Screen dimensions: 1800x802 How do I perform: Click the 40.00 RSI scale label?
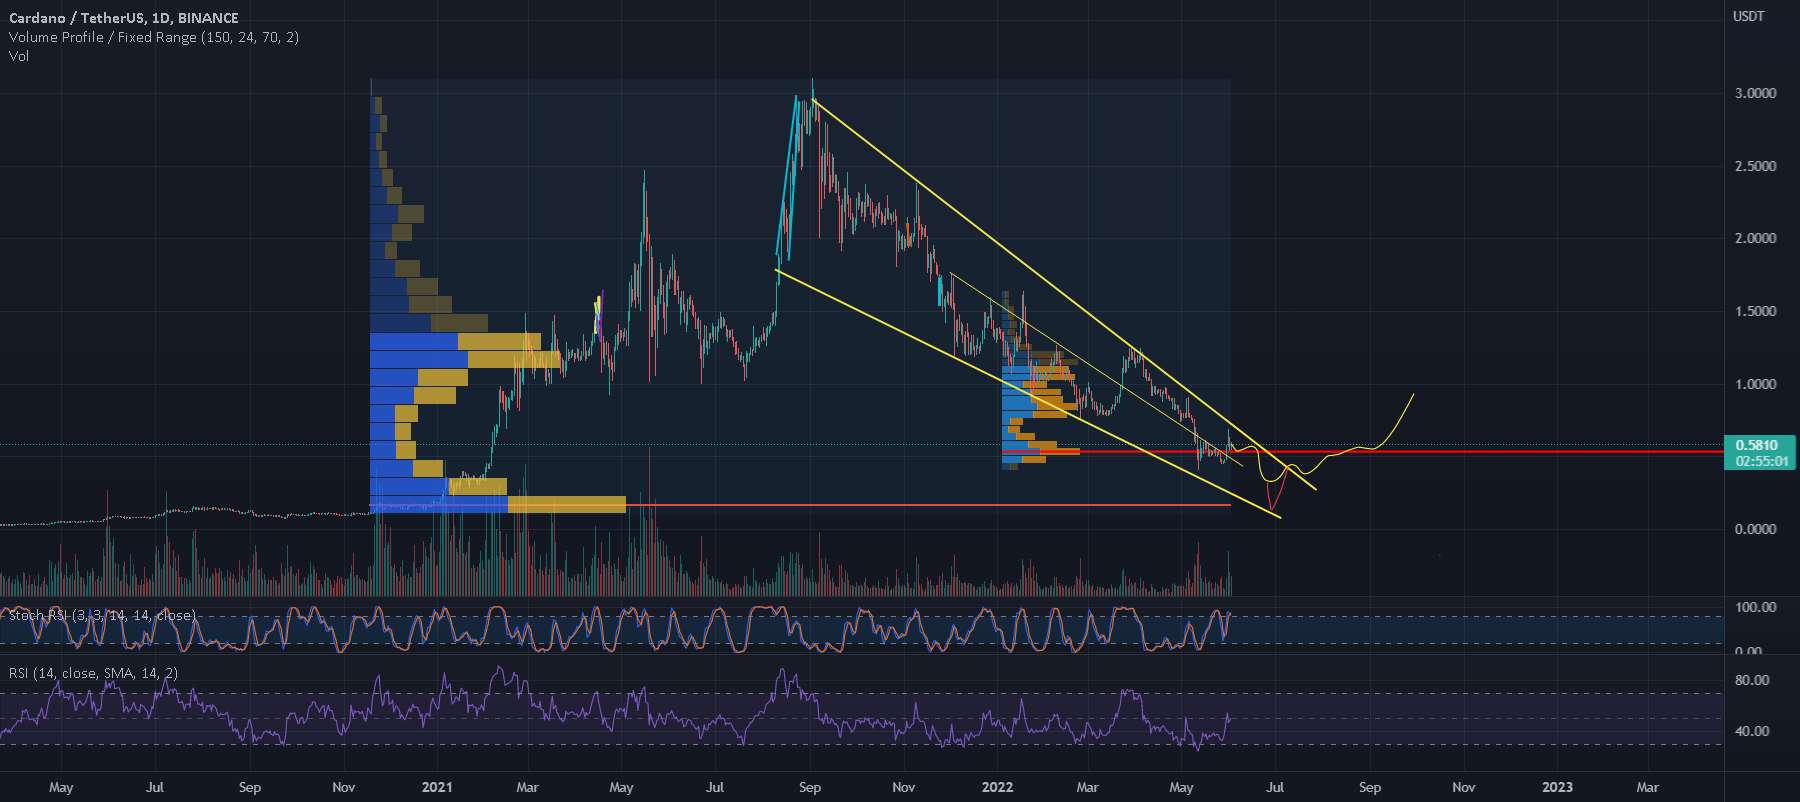(1752, 731)
